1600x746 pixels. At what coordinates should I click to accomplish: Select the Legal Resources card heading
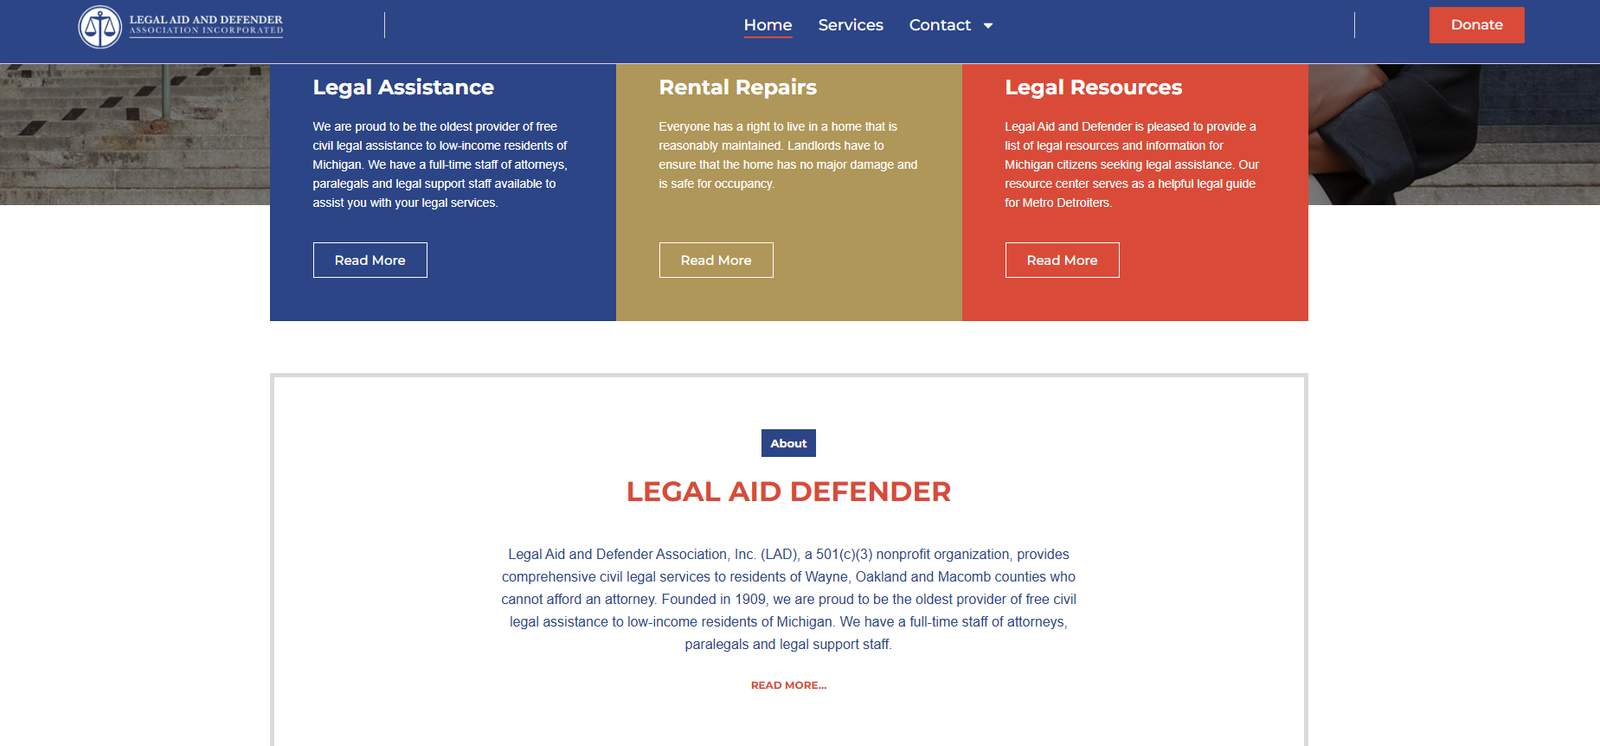(x=1093, y=88)
